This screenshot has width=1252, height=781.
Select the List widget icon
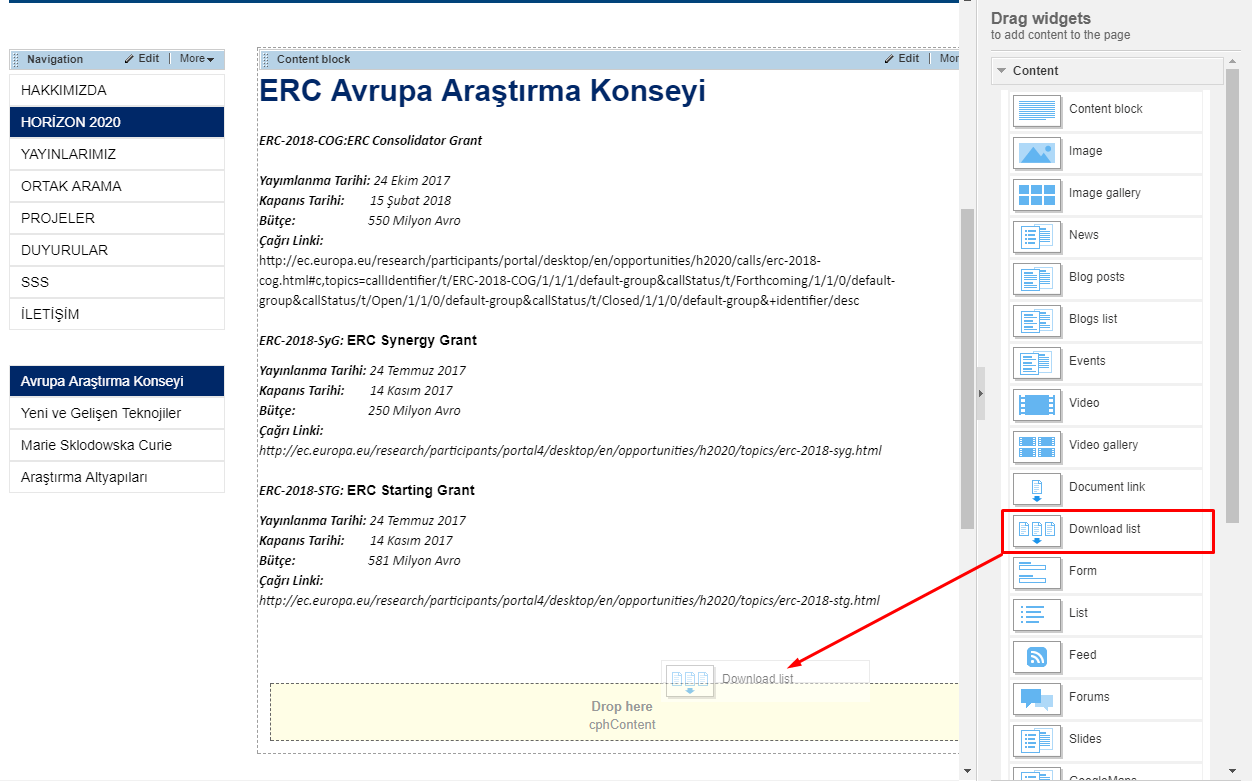coord(1037,614)
